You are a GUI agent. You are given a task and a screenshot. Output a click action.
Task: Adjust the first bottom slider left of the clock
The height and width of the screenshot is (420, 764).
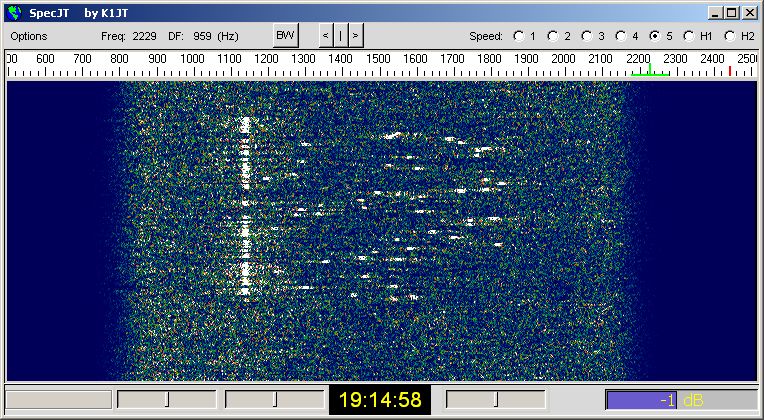pyautogui.click(x=167, y=400)
